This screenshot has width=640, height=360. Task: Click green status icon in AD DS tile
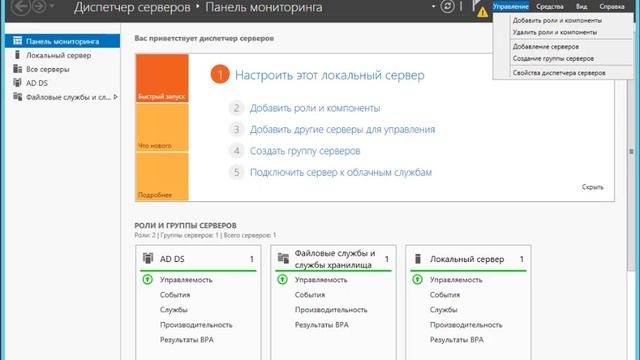pos(147,280)
